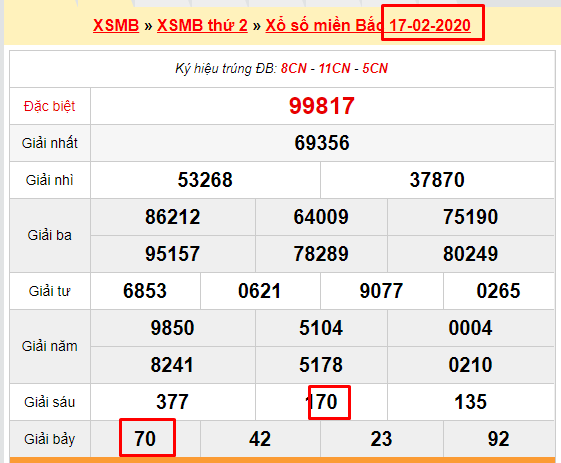Screen dimensions: 561x463
Task: Select the special prize number 99817
Action: [x=322, y=106]
